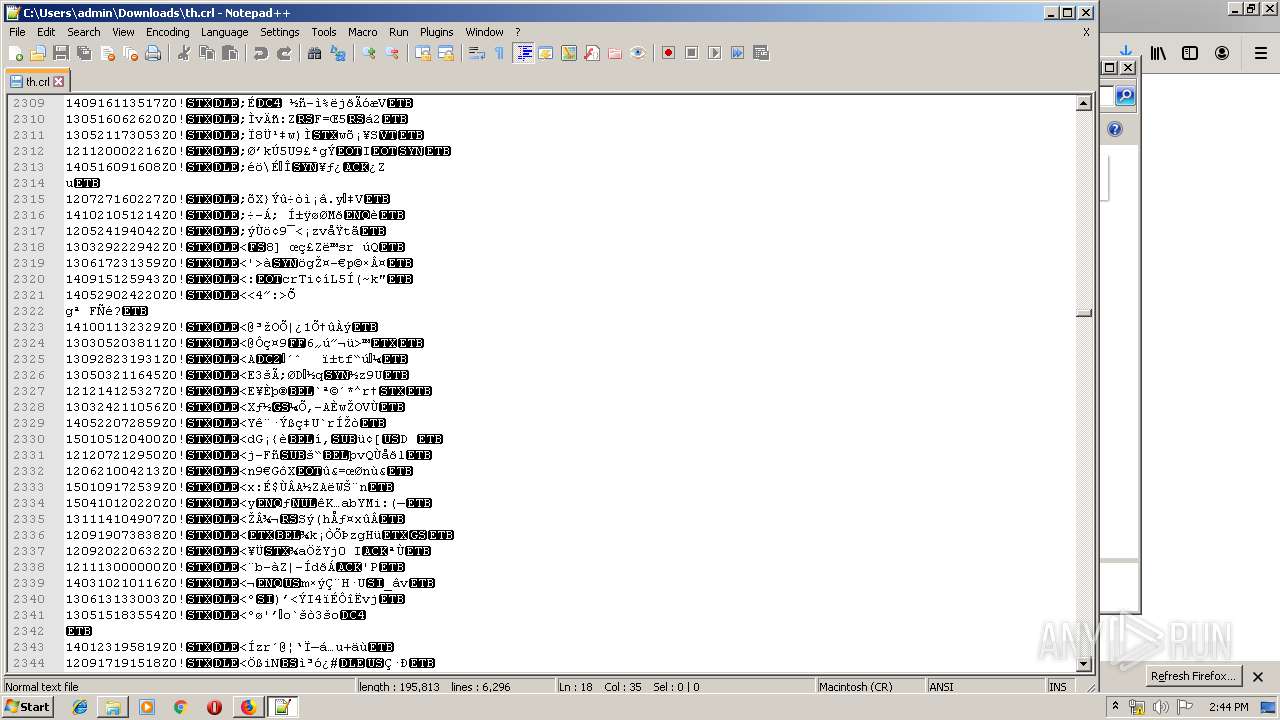Click the Paste toolbar icon
1280x720 pixels.
230,53
